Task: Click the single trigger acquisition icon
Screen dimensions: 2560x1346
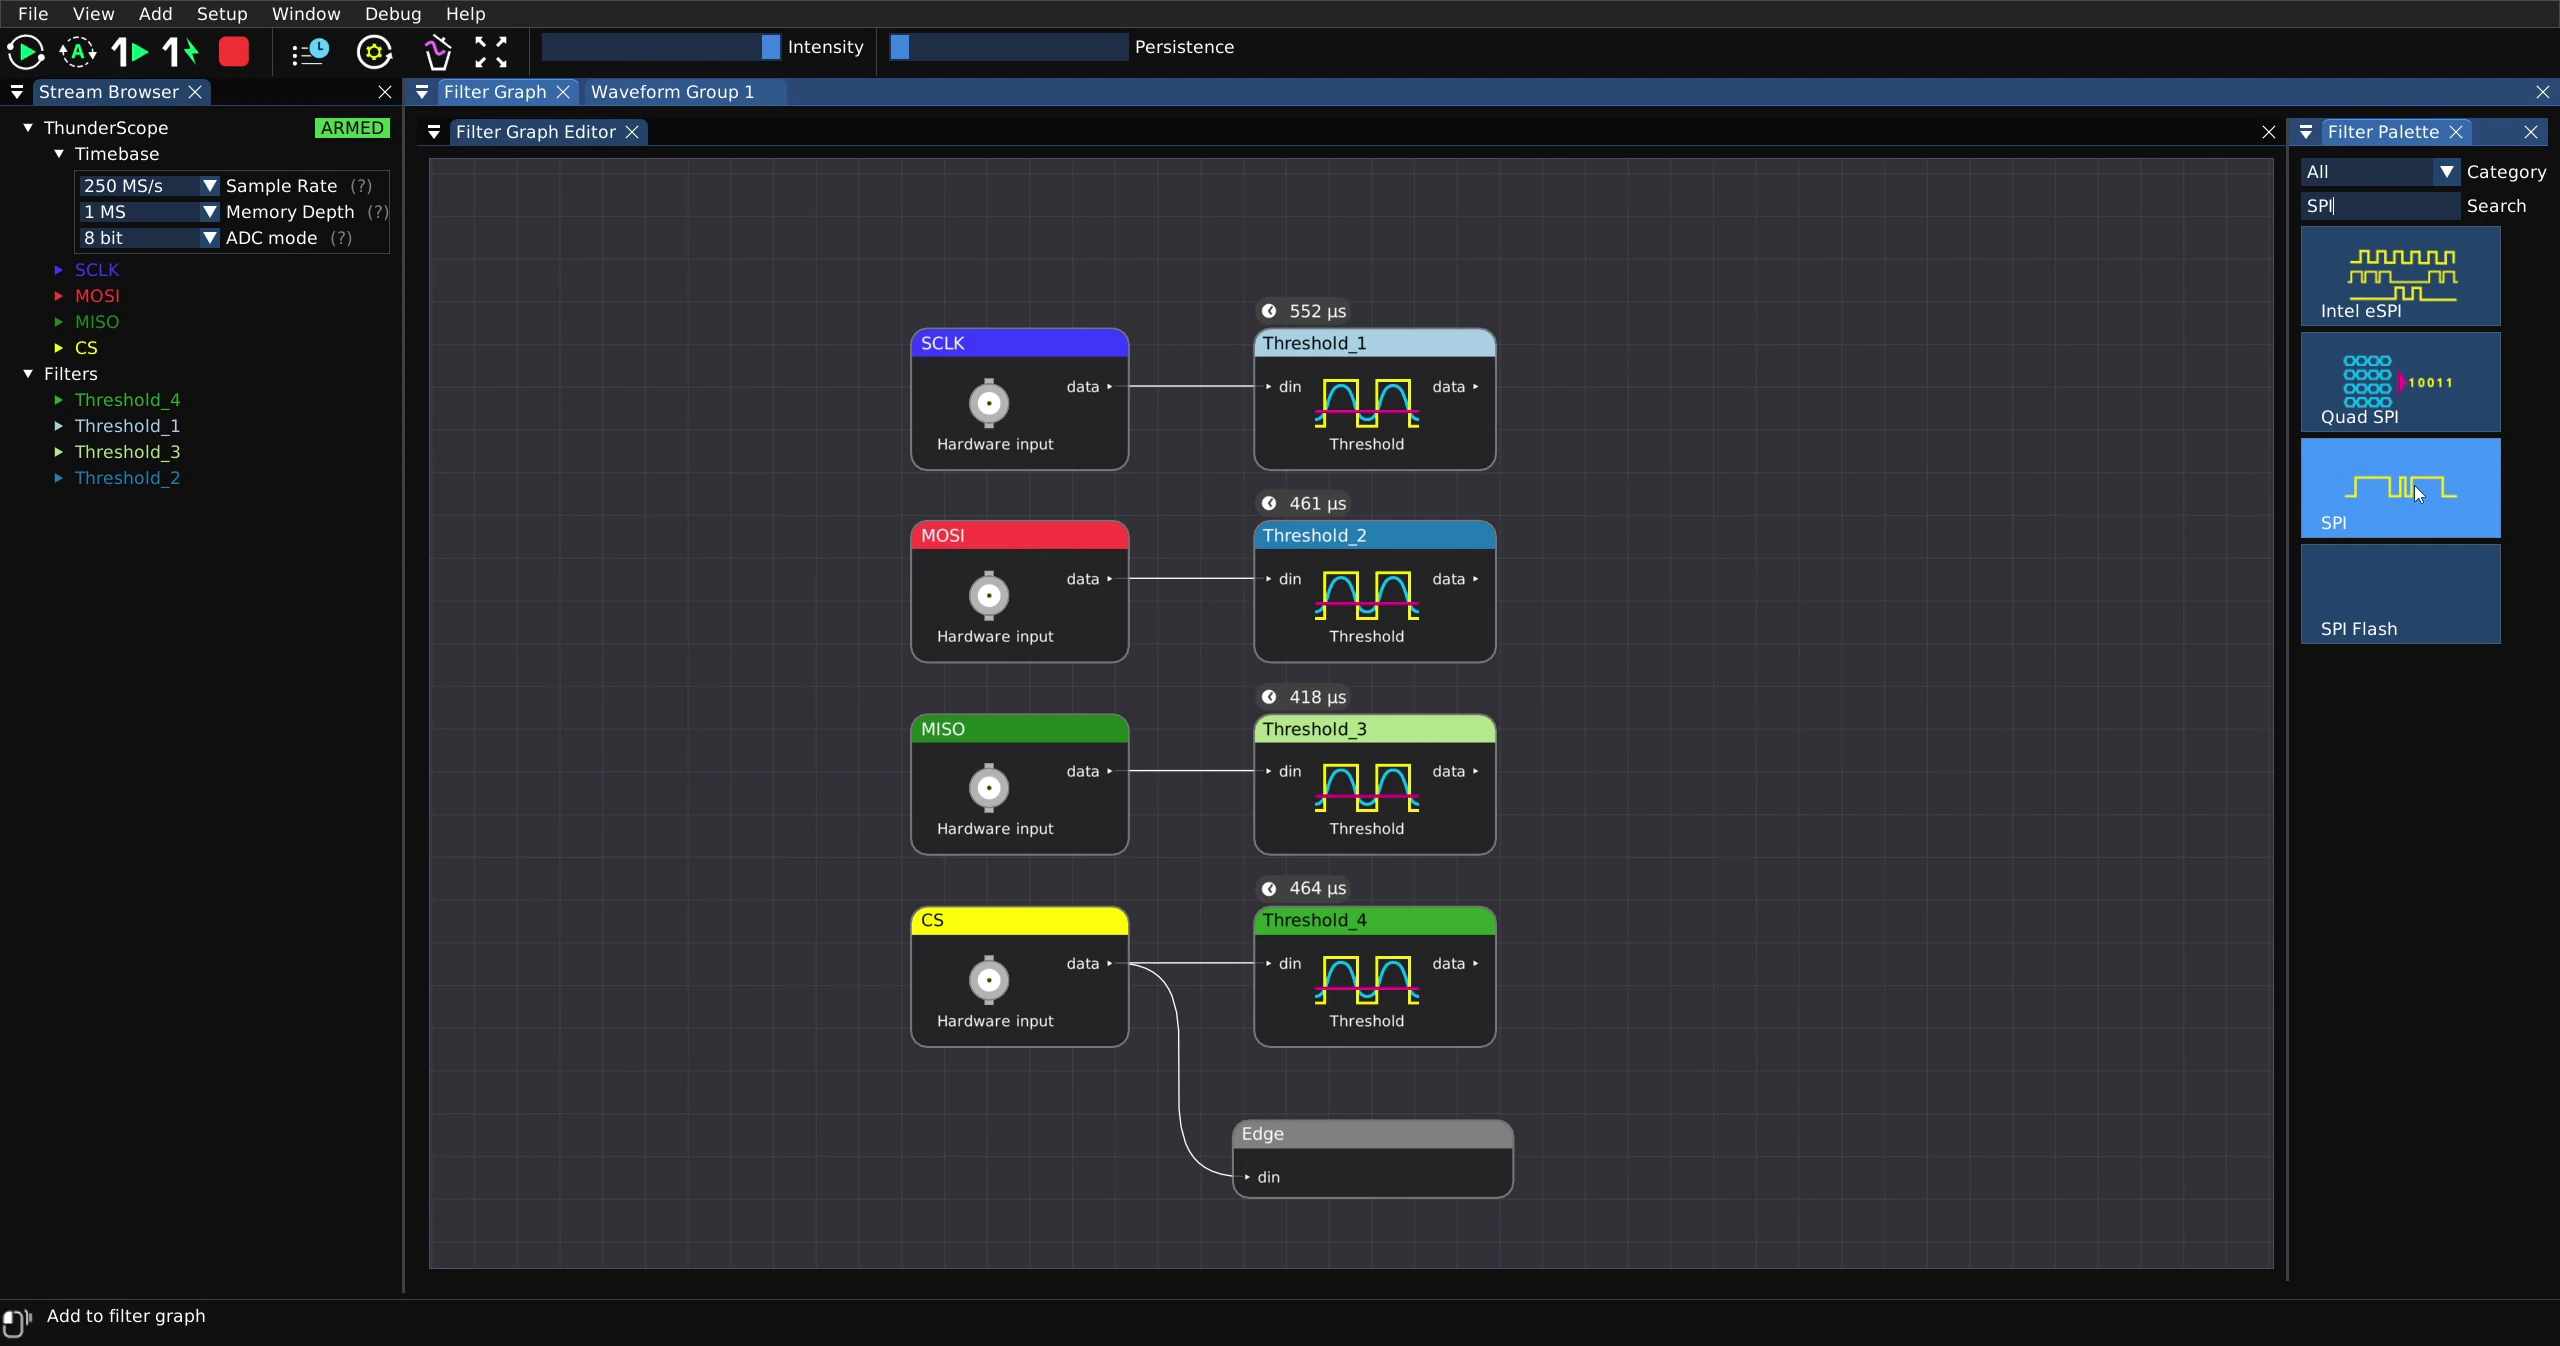Action: [129, 52]
